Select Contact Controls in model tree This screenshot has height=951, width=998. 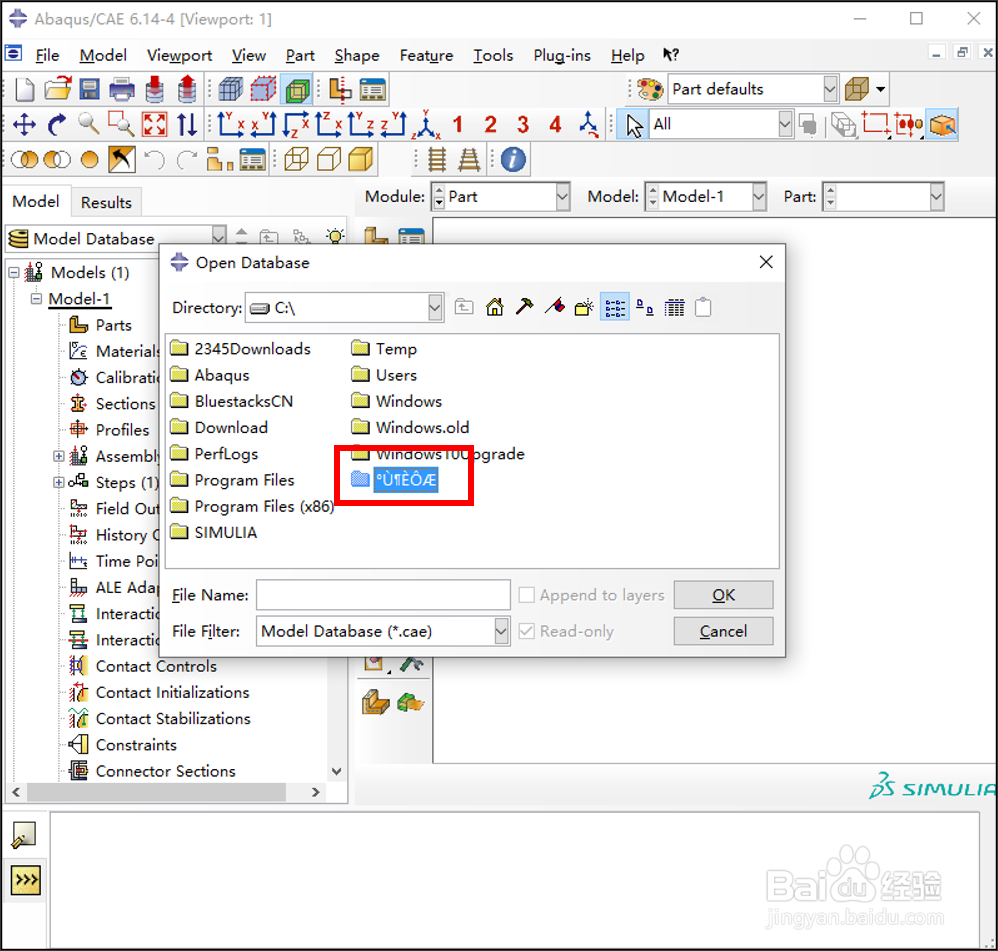[x=143, y=666]
